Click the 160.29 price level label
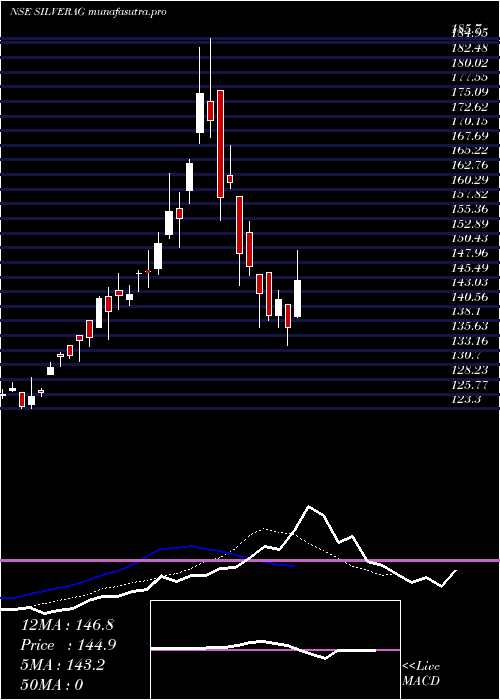 click(x=469, y=180)
